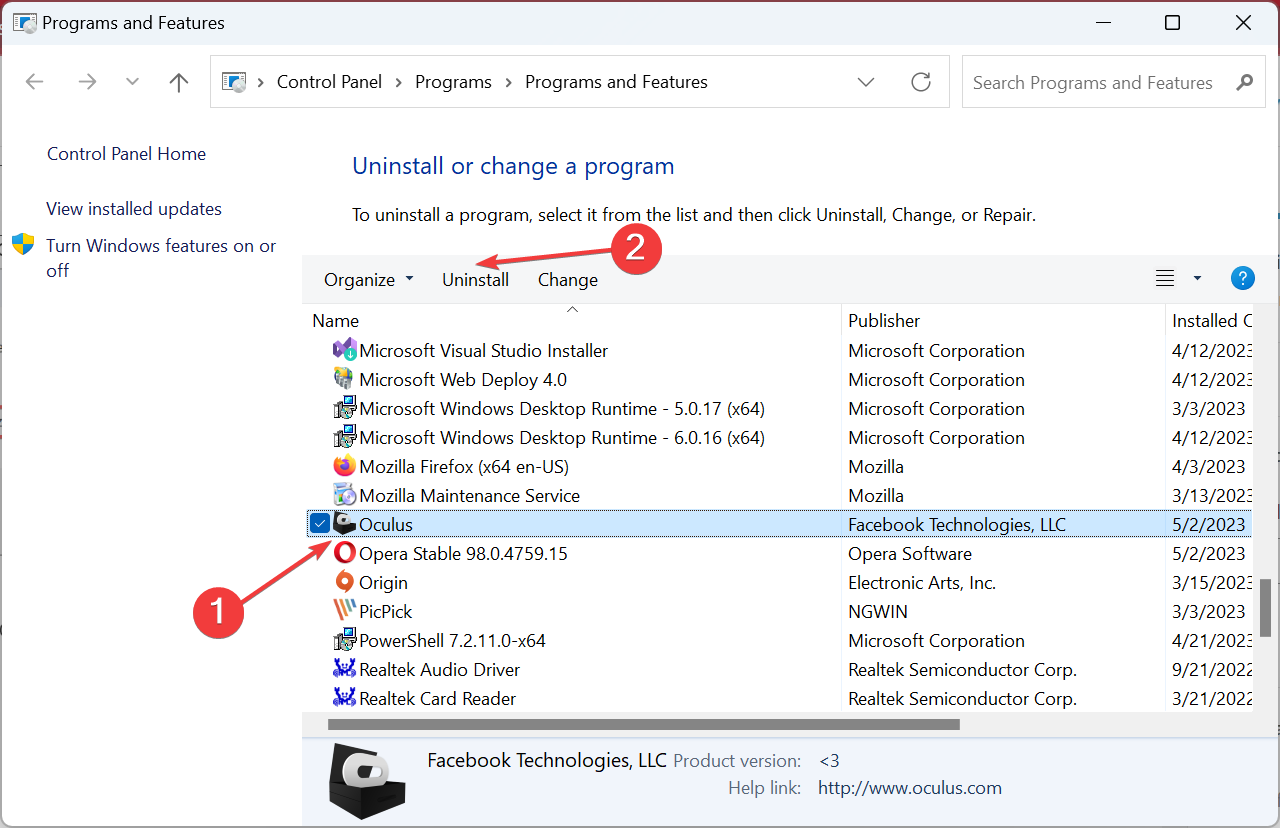1280x828 pixels.
Task: Click the large Oculus icon in details pane
Action: [367, 781]
